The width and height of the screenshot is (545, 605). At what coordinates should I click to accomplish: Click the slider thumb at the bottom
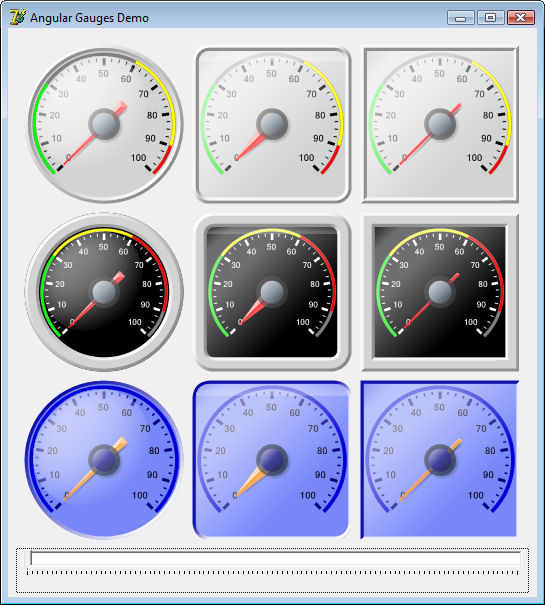click(x=28, y=559)
